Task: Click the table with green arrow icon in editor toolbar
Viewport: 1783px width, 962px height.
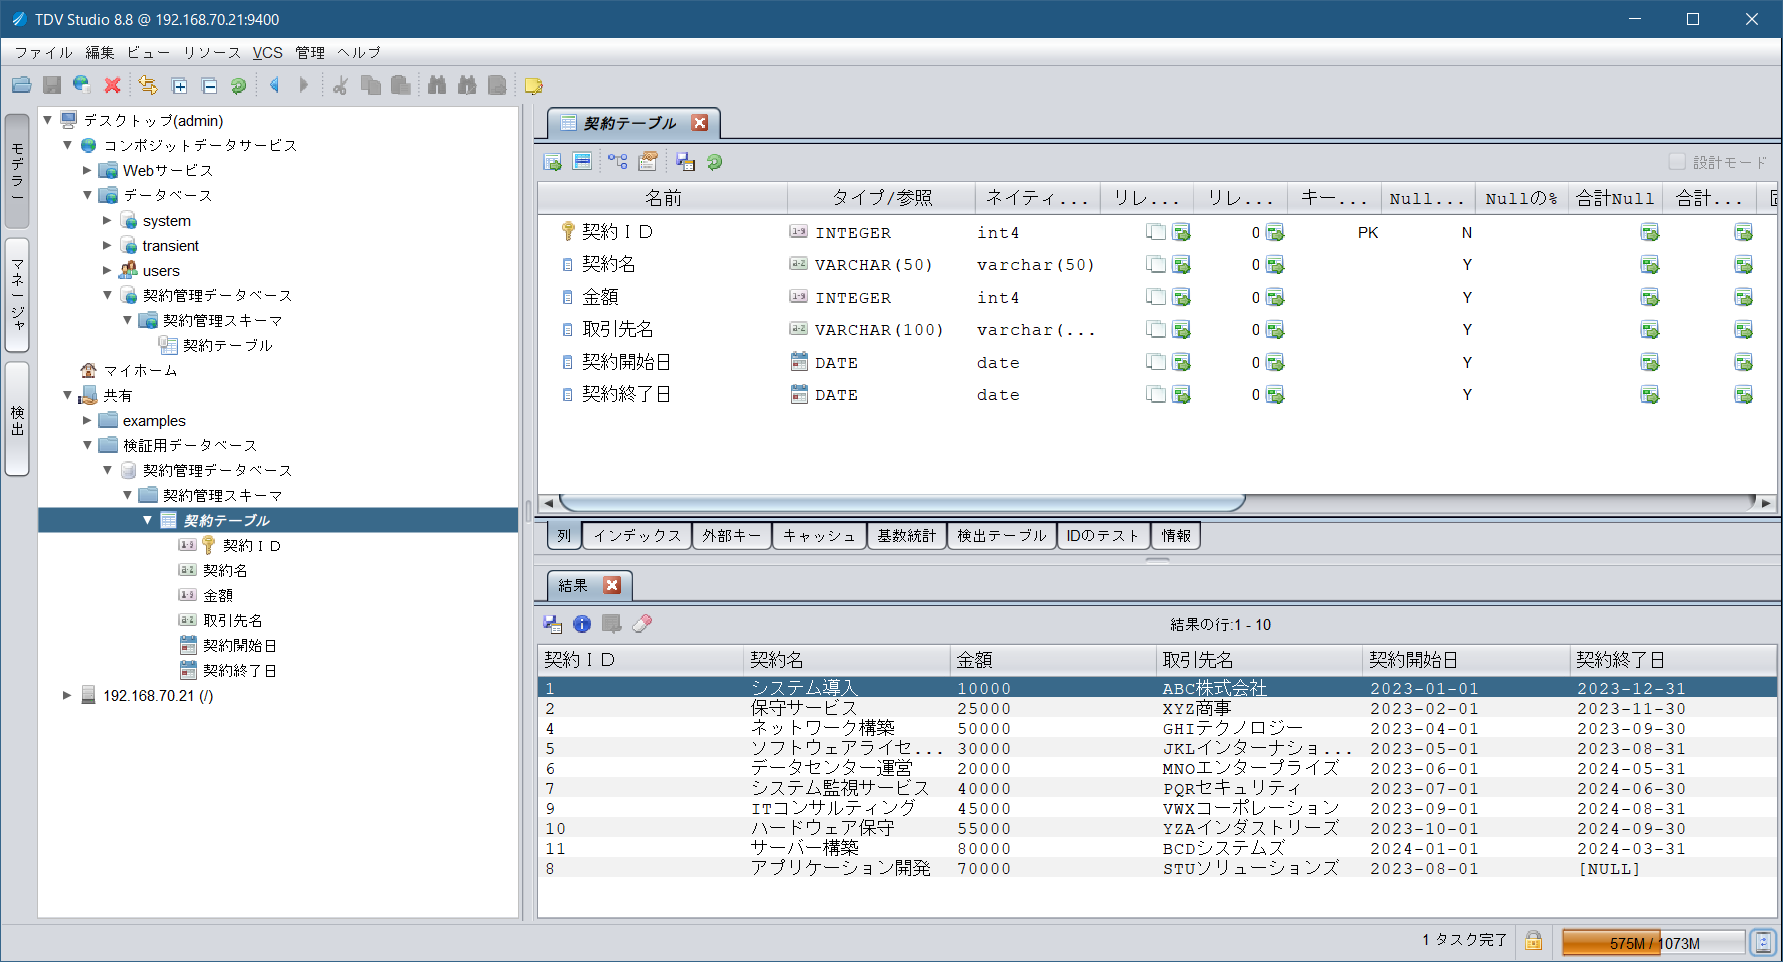Action: click(553, 162)
